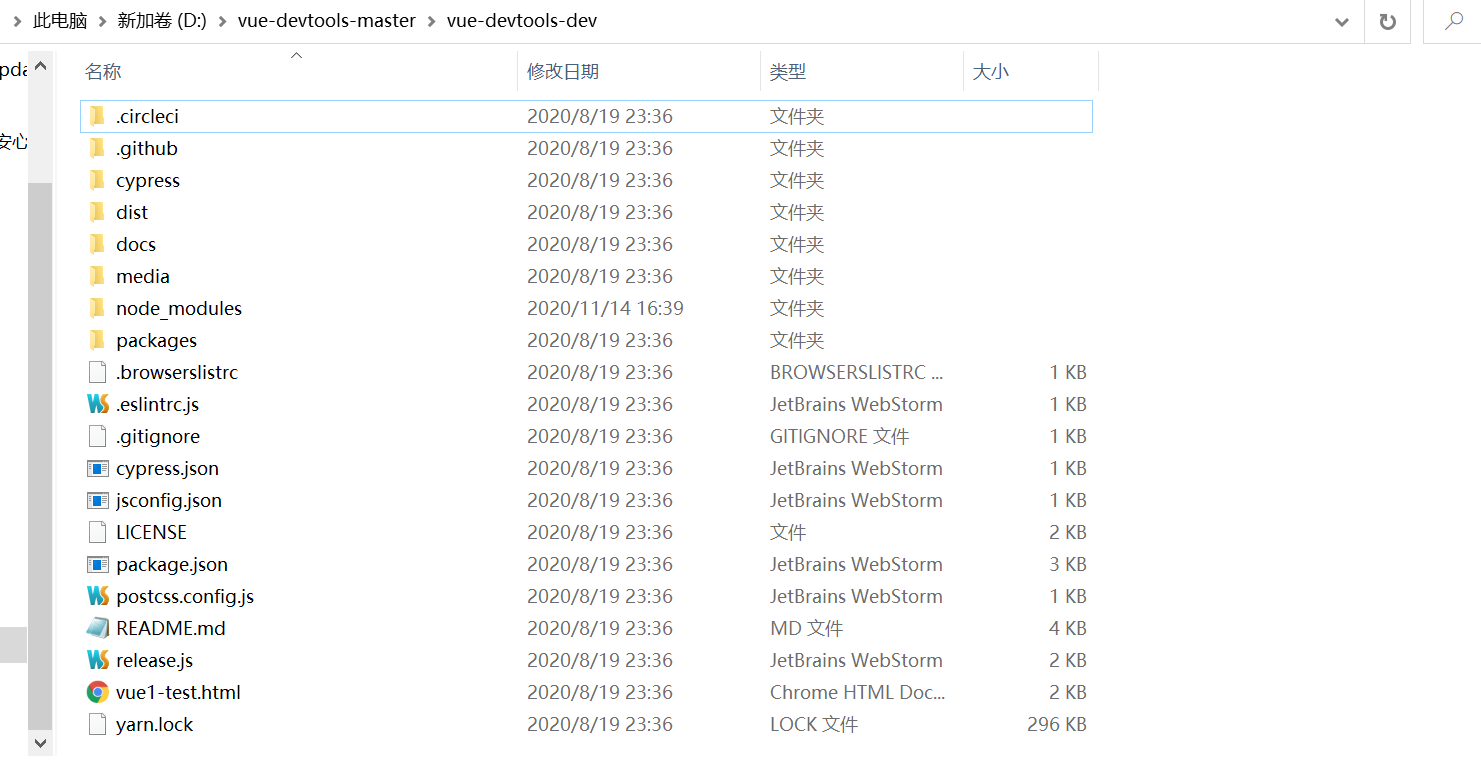Select the file name vue1-test.html
The image size is (1481, 764).
point(178,692)
